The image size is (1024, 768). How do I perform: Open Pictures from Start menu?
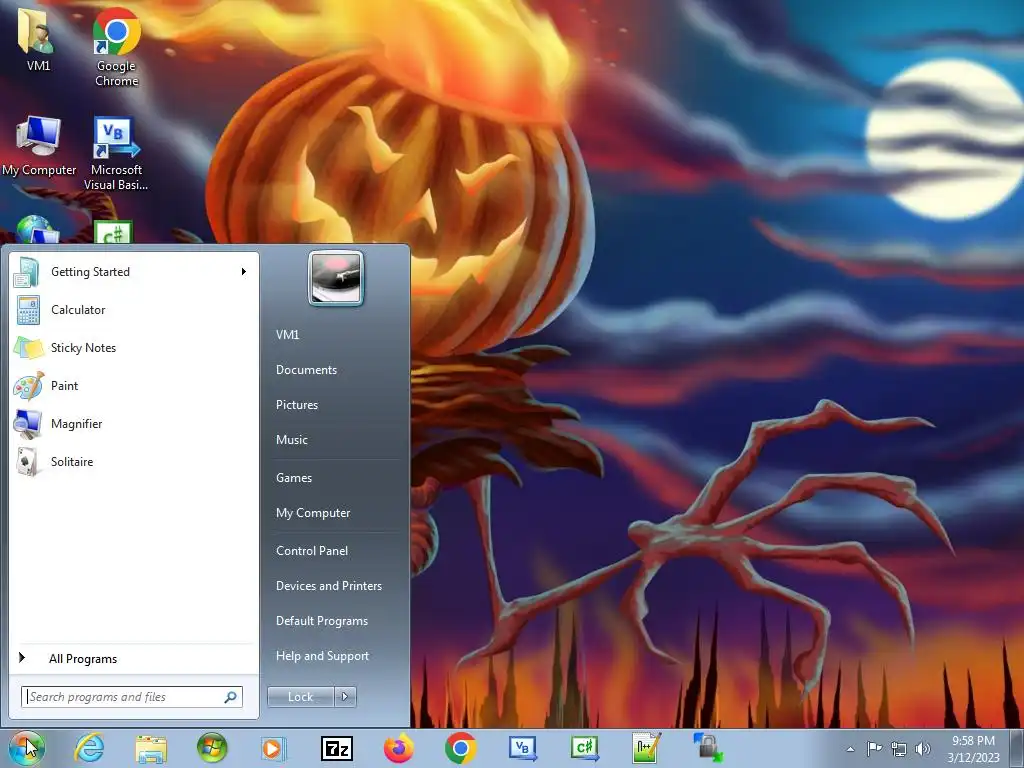(x=297, y=405)
